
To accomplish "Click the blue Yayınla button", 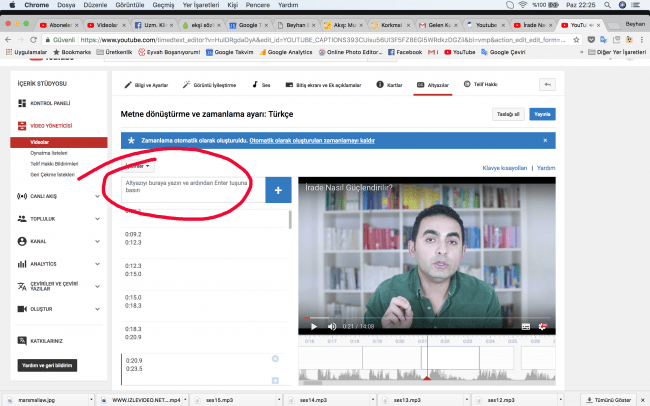I will click(541, 115).
